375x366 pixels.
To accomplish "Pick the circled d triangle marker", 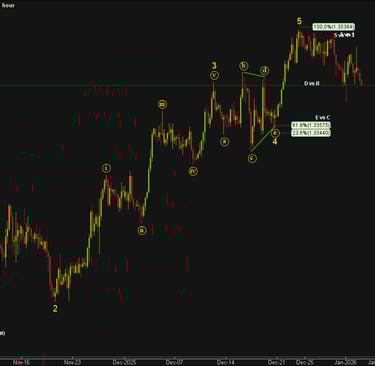I will coord(265,70).
